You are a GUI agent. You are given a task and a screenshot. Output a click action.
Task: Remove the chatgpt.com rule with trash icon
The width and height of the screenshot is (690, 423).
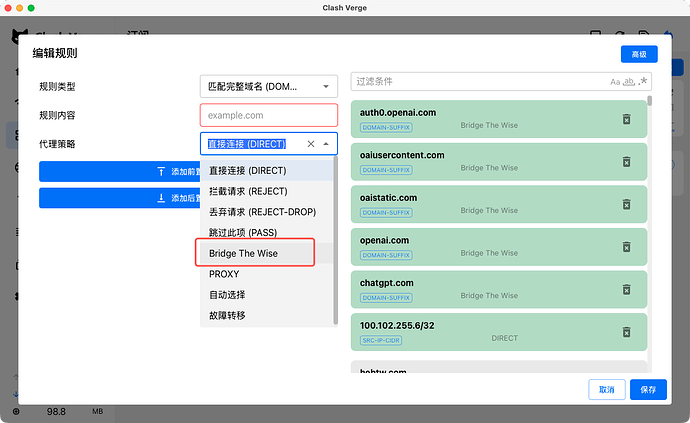coord(626,290)
